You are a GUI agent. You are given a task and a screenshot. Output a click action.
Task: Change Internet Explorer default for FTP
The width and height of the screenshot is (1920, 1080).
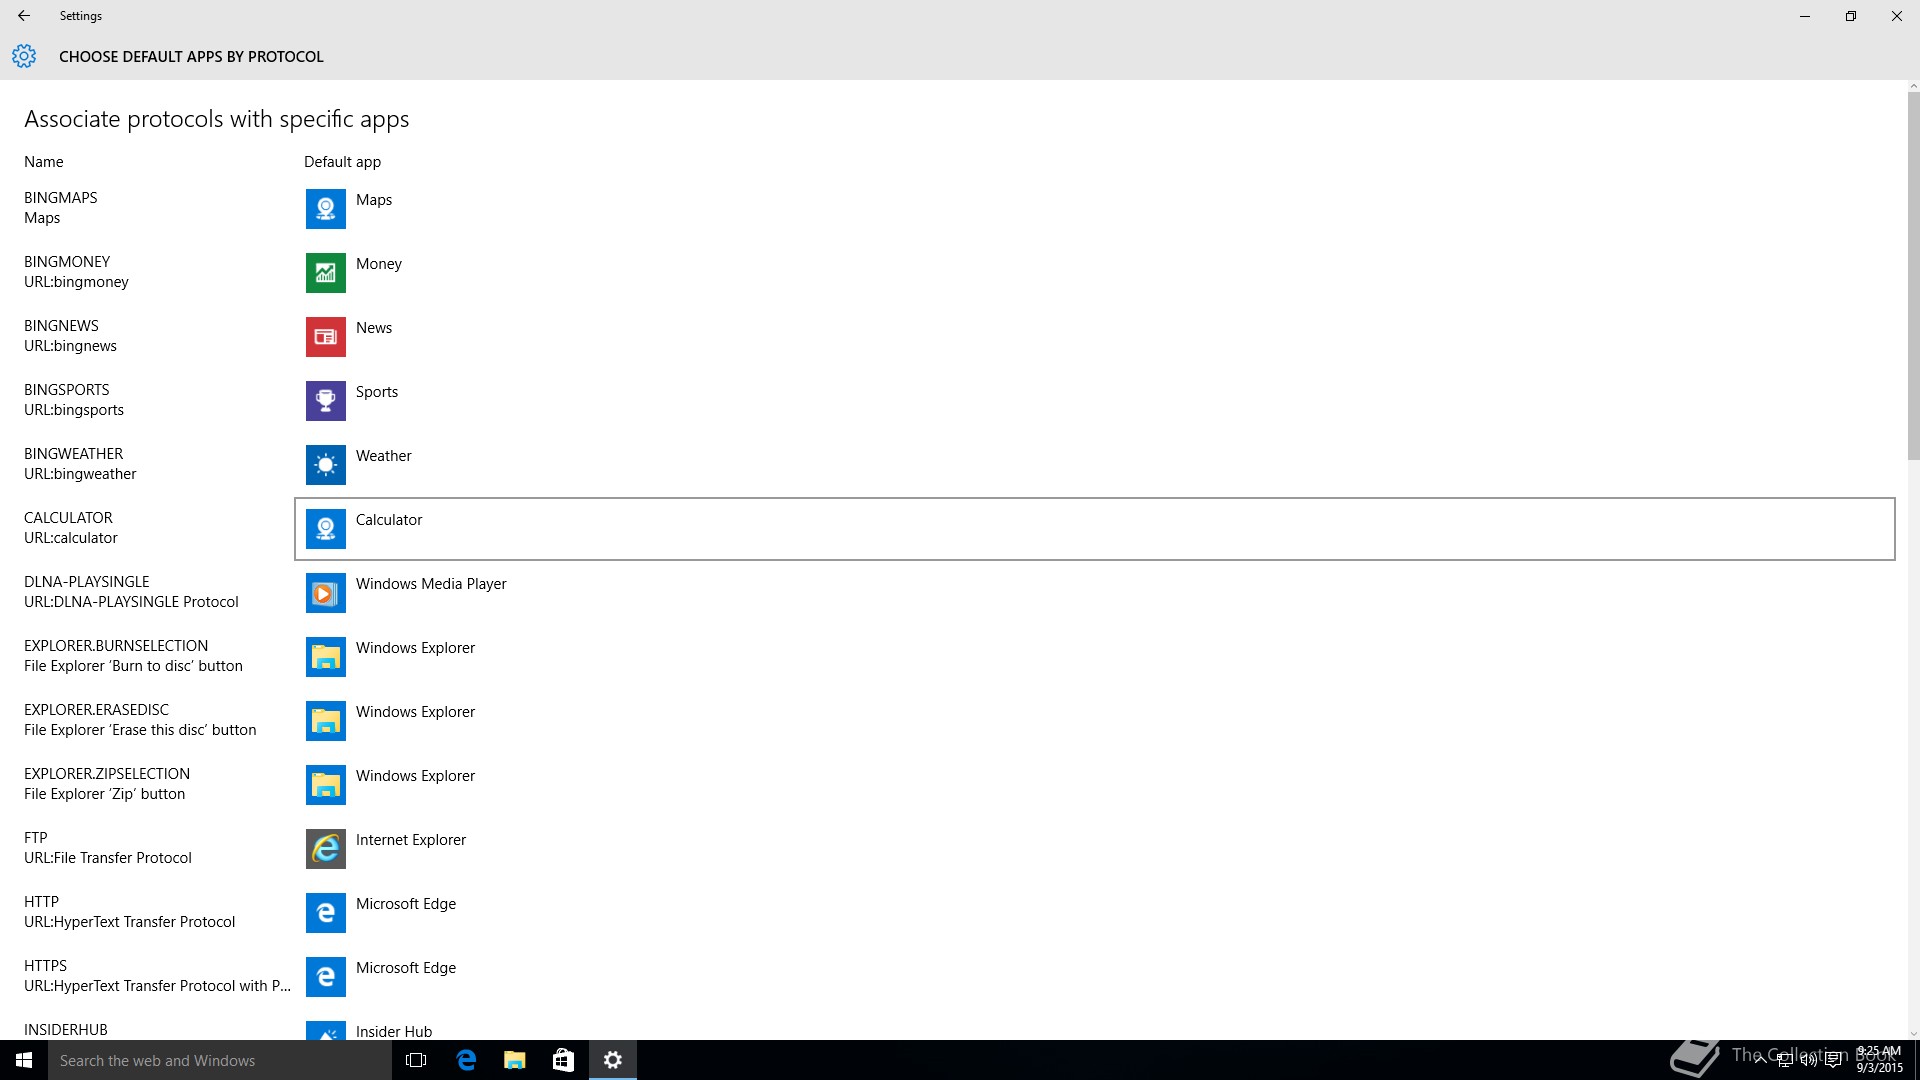[x=1095, y=849]
